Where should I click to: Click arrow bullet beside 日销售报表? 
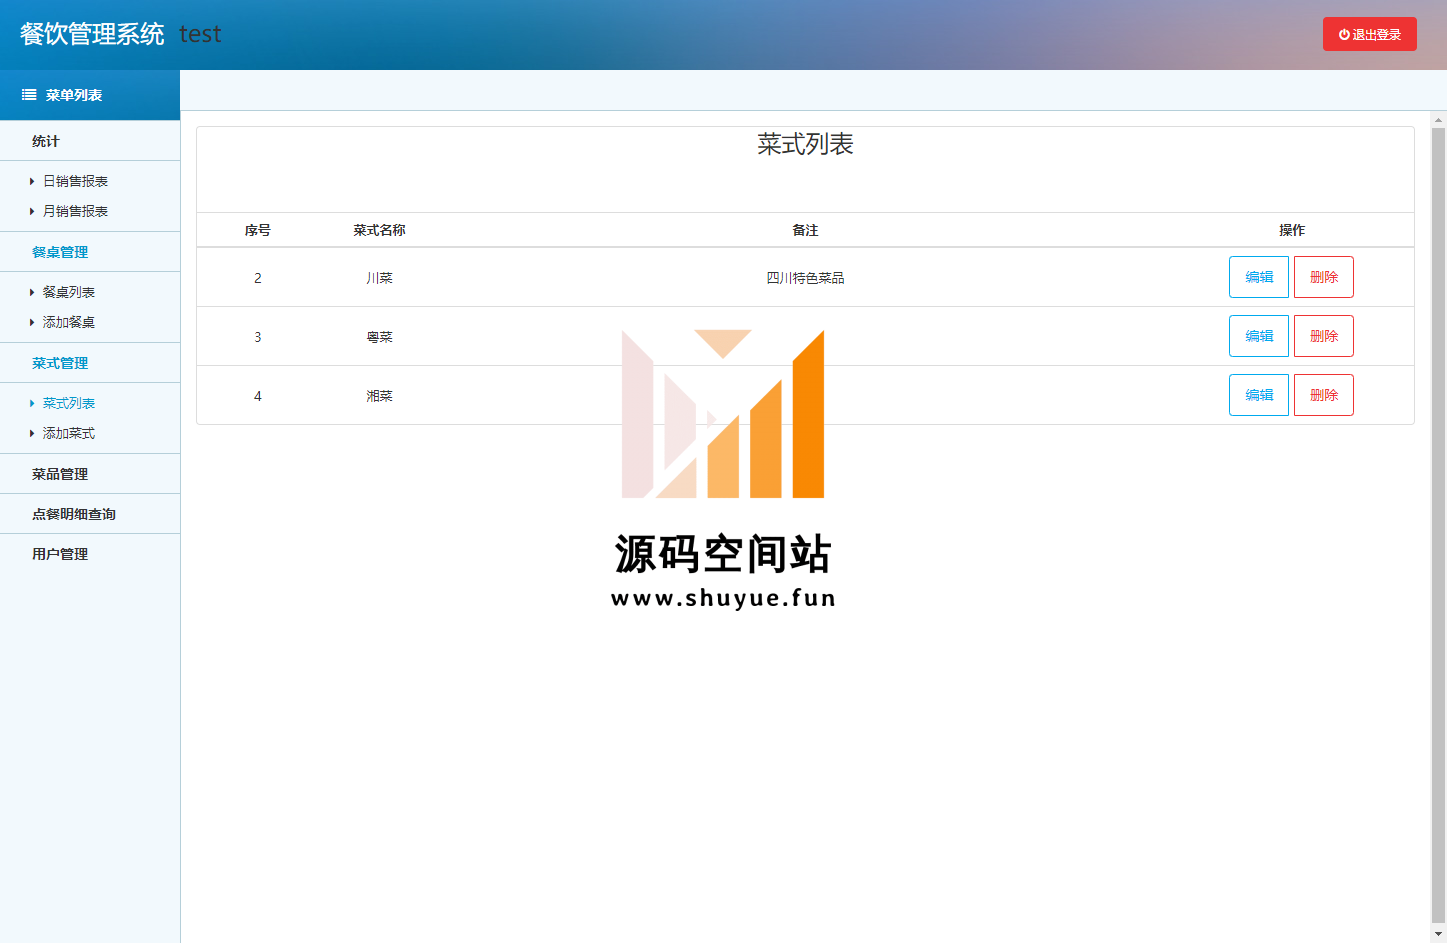tap(32, 181)
